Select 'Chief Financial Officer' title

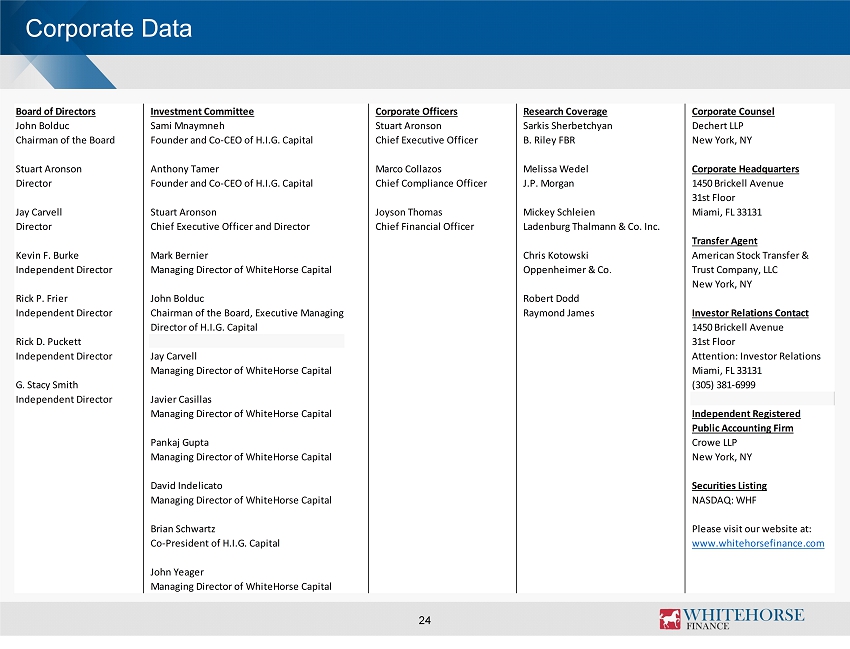tap(424, 227)
